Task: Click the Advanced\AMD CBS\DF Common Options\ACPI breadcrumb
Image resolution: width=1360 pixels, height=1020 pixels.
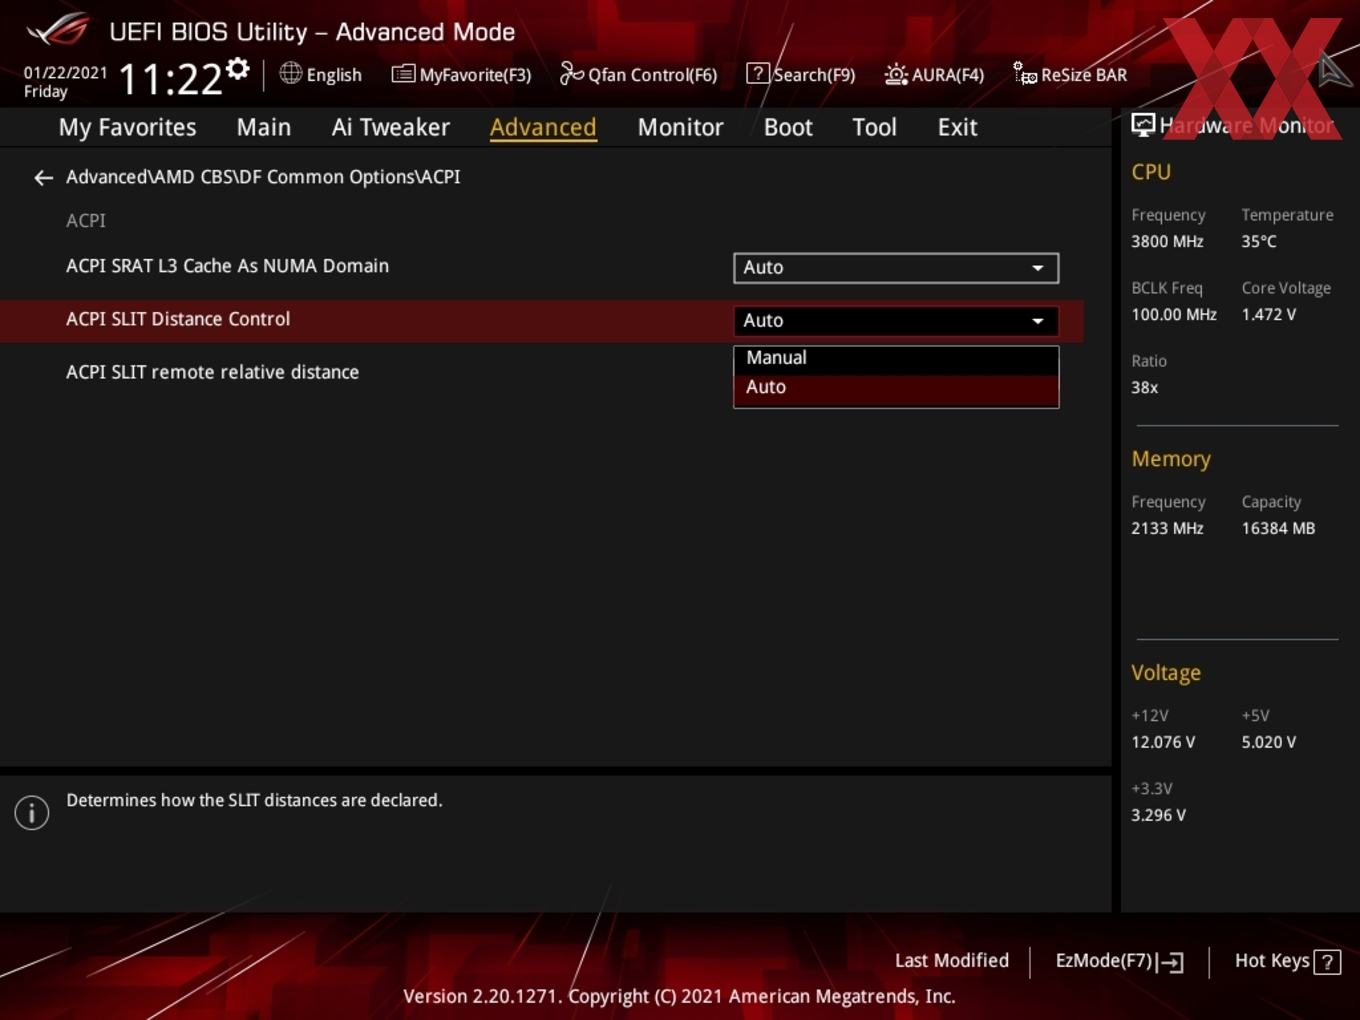Action: click(x=263, y=177)
